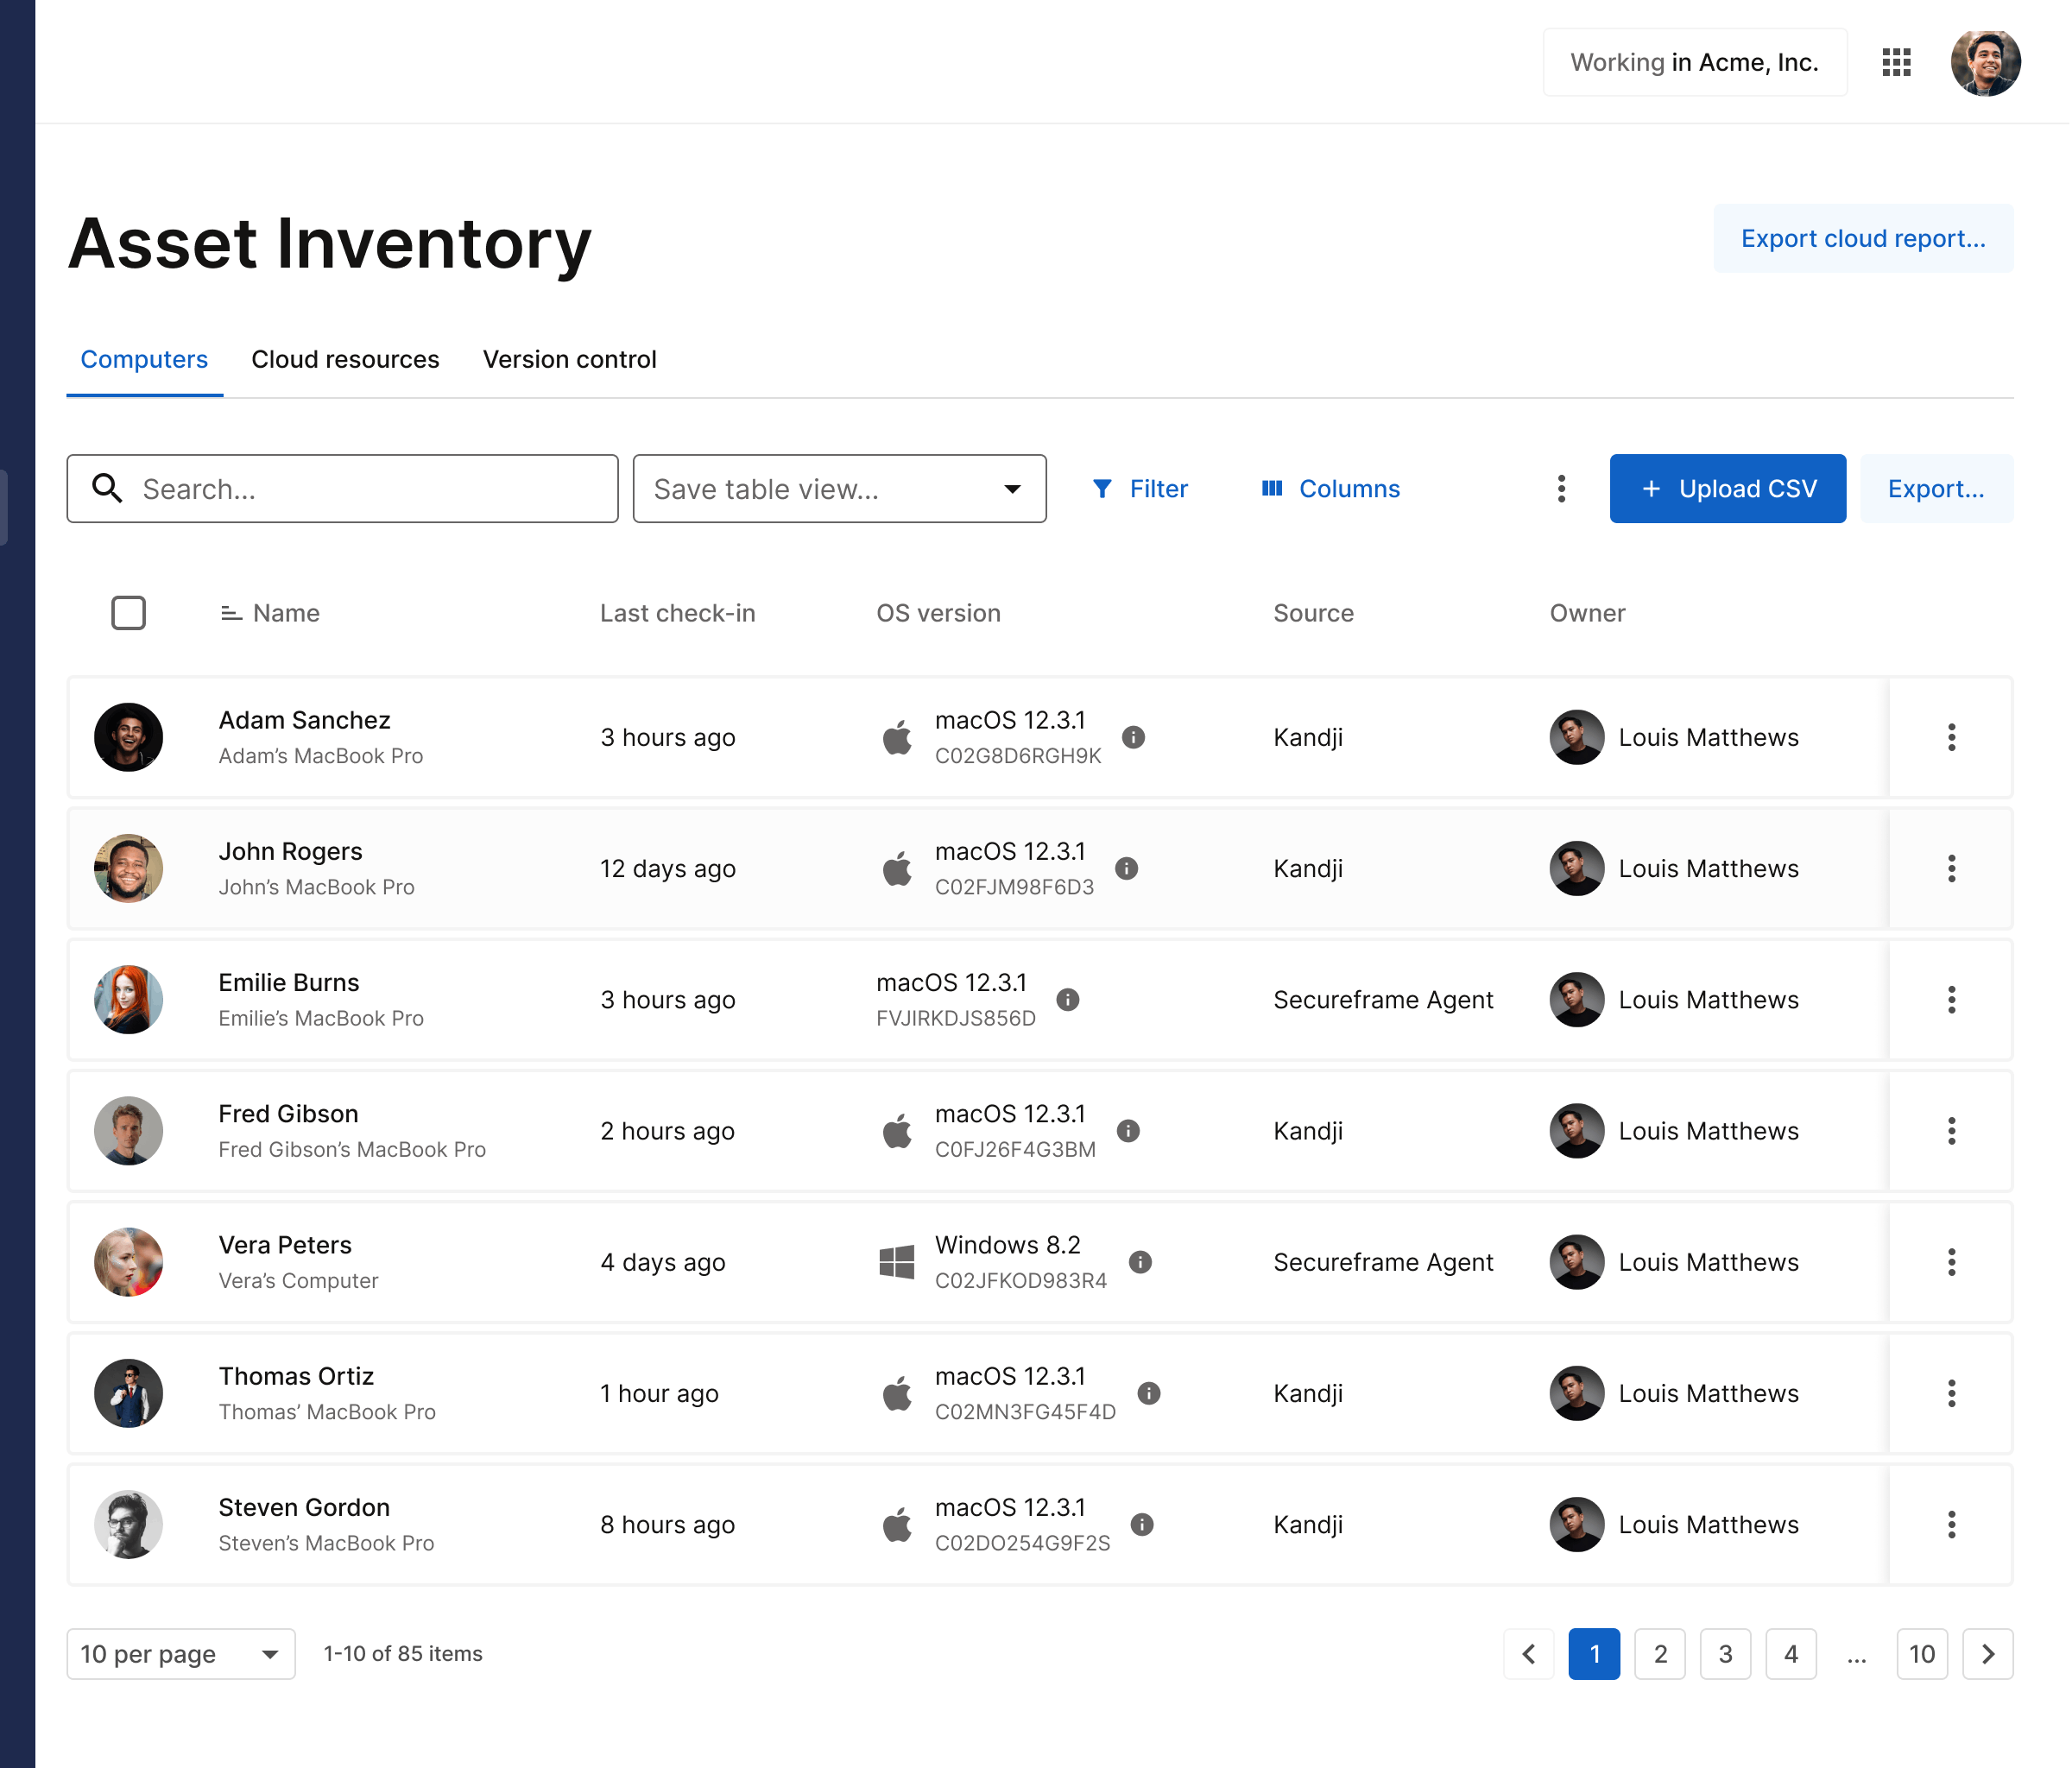Go to page 3 in pagination

(1725, 1654)
